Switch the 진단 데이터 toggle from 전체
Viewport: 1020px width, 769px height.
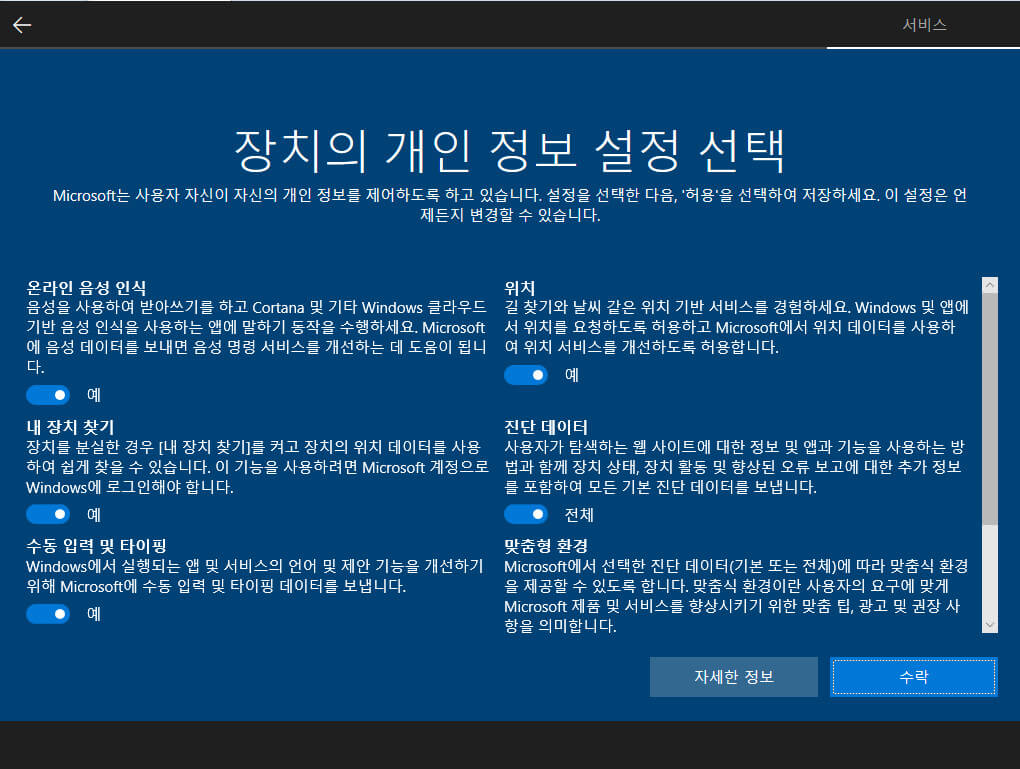tap(526, 515)
